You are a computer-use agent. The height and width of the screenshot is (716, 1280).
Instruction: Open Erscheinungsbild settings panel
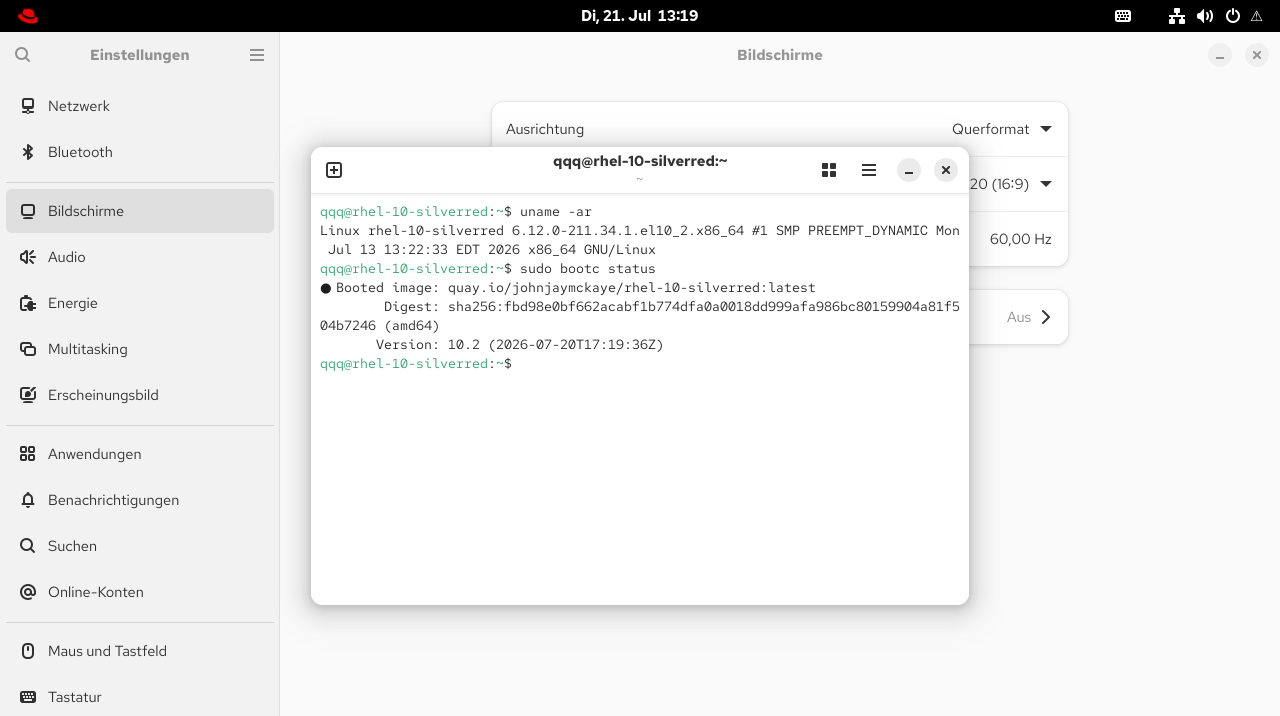click(140, 395)
